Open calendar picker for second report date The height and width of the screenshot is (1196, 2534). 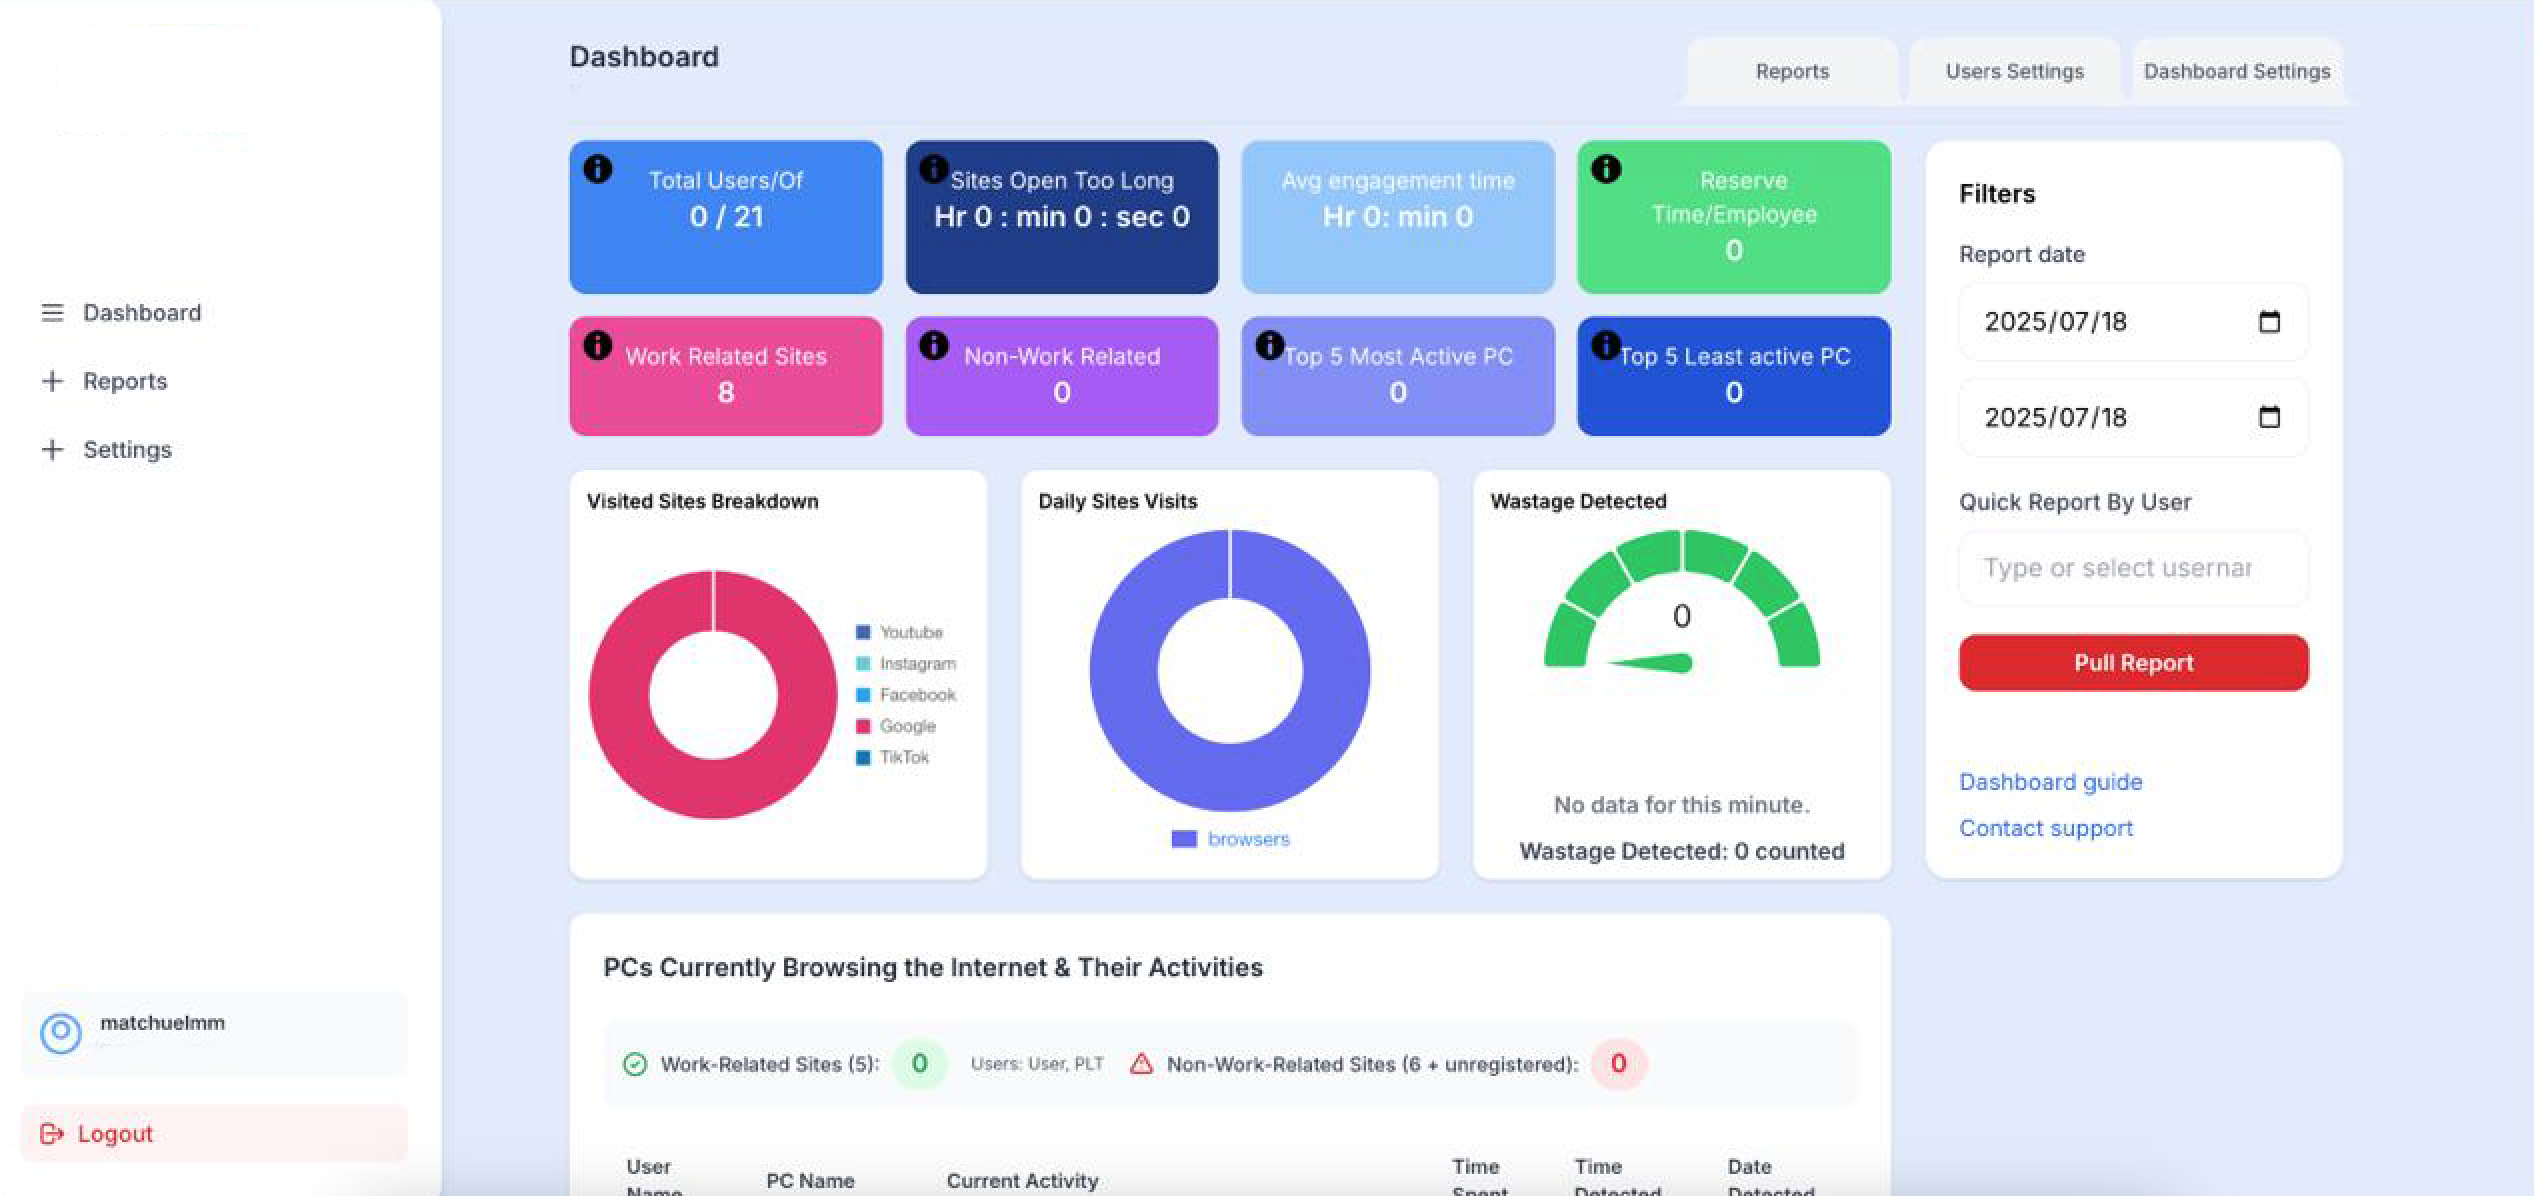pos(2269,417)
